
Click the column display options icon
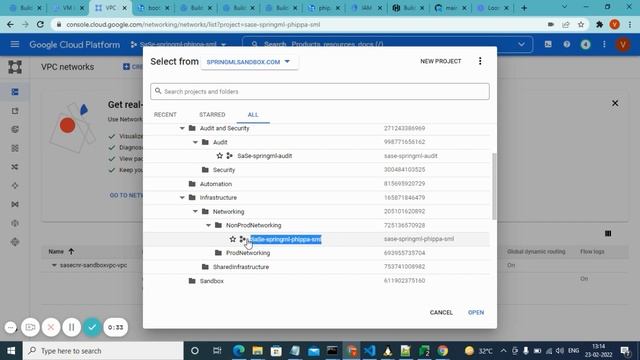click(608, 233)
